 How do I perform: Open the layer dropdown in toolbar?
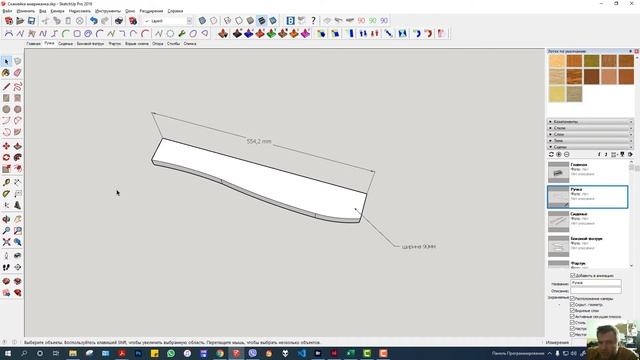[189, 21]
